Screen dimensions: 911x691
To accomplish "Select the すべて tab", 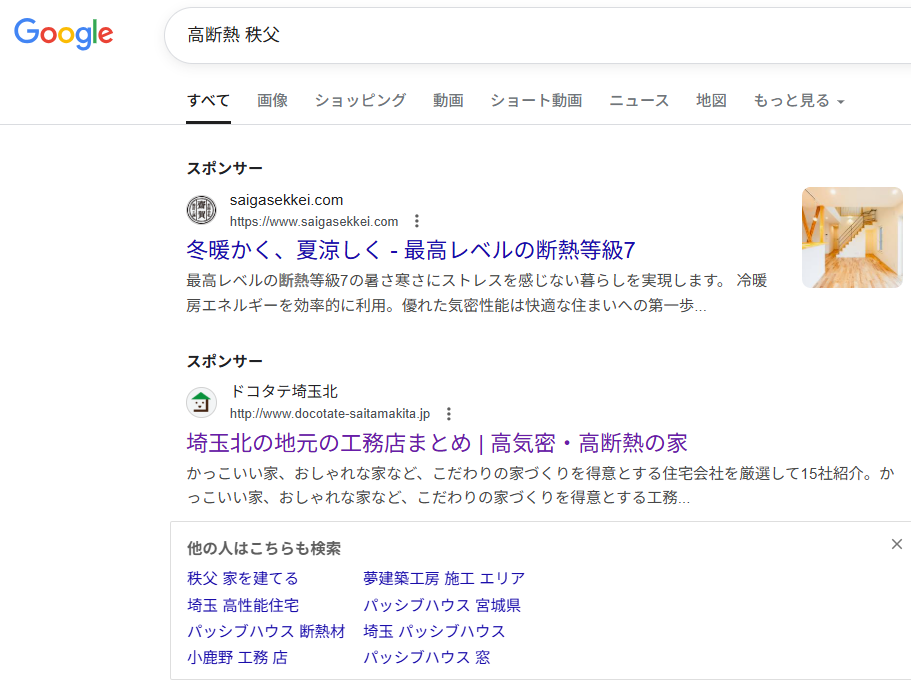I will pos(209,101).
